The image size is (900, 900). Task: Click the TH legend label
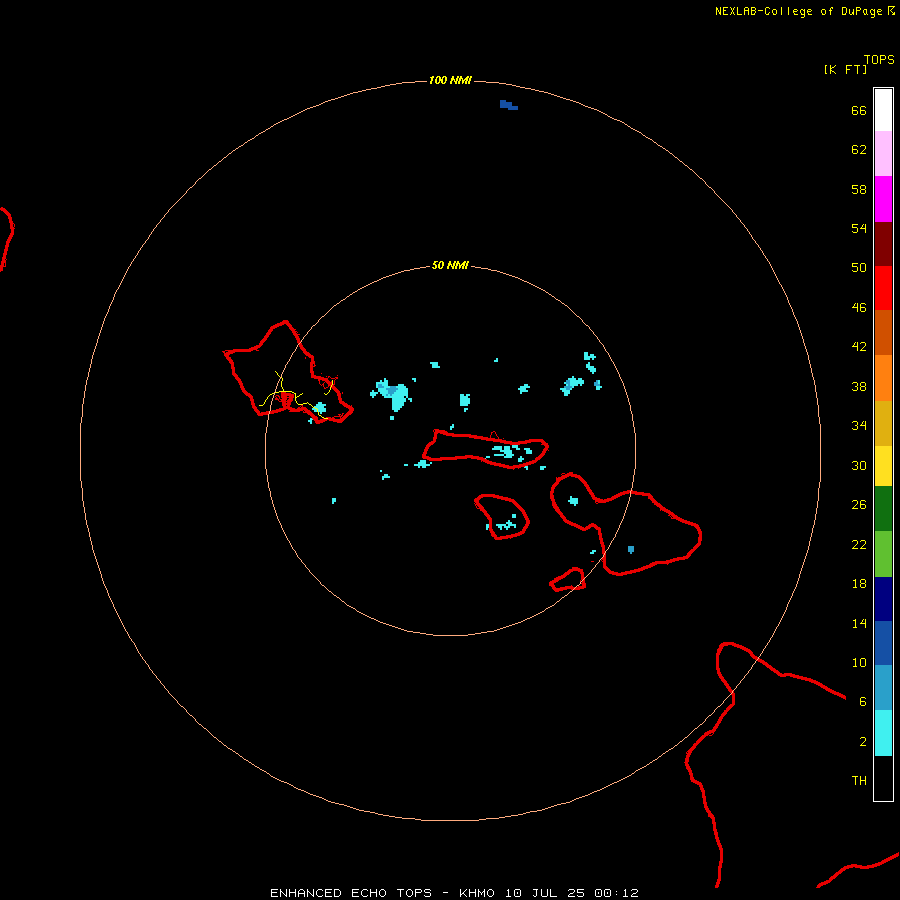click(x=859, y=781)
